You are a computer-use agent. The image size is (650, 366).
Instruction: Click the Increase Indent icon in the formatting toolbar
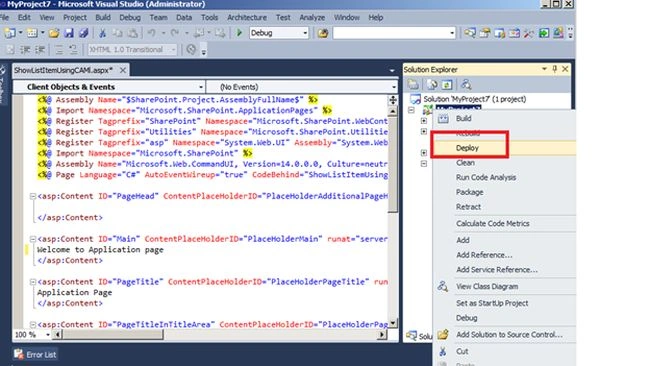coord(40,50)
